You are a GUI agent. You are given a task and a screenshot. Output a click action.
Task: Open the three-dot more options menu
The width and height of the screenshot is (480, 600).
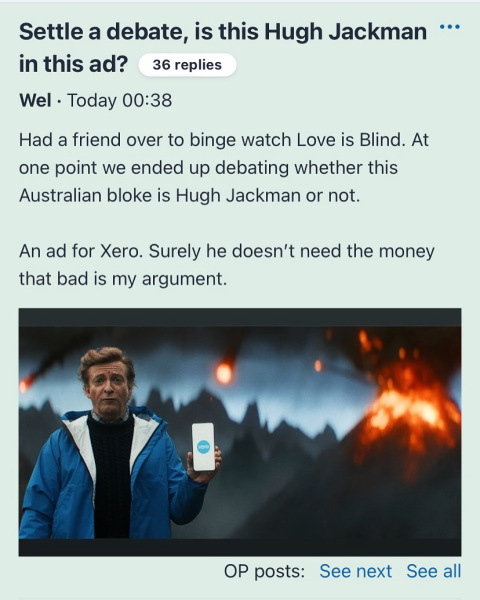(450, 27)
